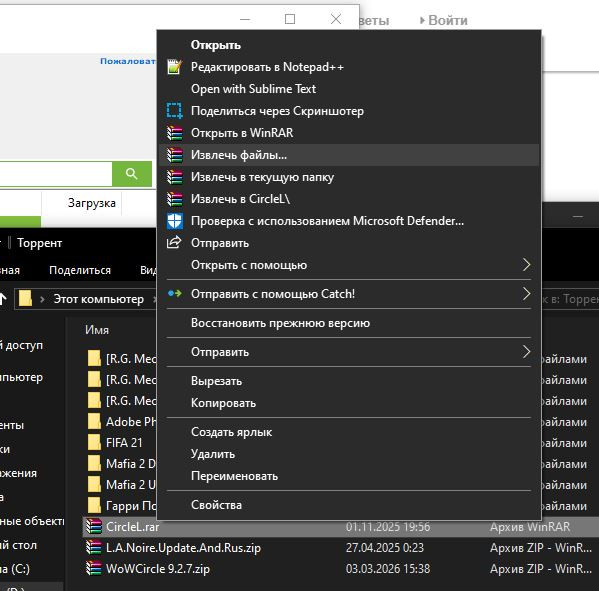Click the green search magnifier button

132,174
